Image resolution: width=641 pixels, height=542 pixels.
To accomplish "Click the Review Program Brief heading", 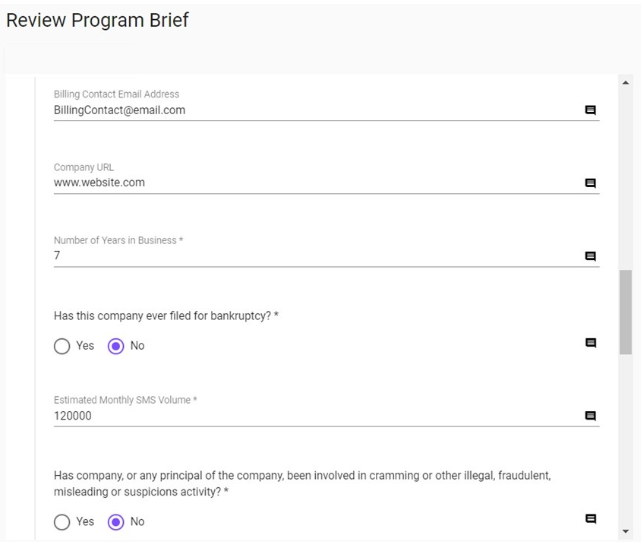I will [x=97, y=20].
